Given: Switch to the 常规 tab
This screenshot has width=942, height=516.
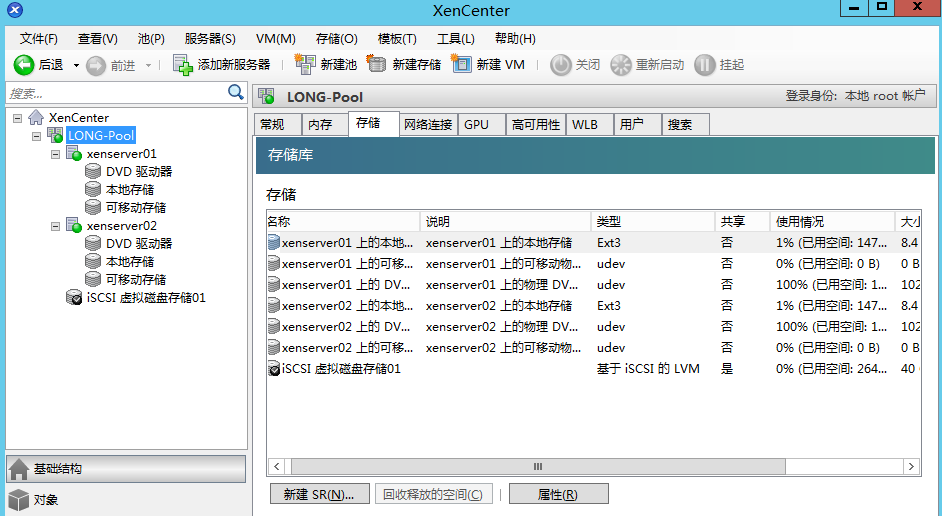Looking at the screenshot, I should coord(278,124).
